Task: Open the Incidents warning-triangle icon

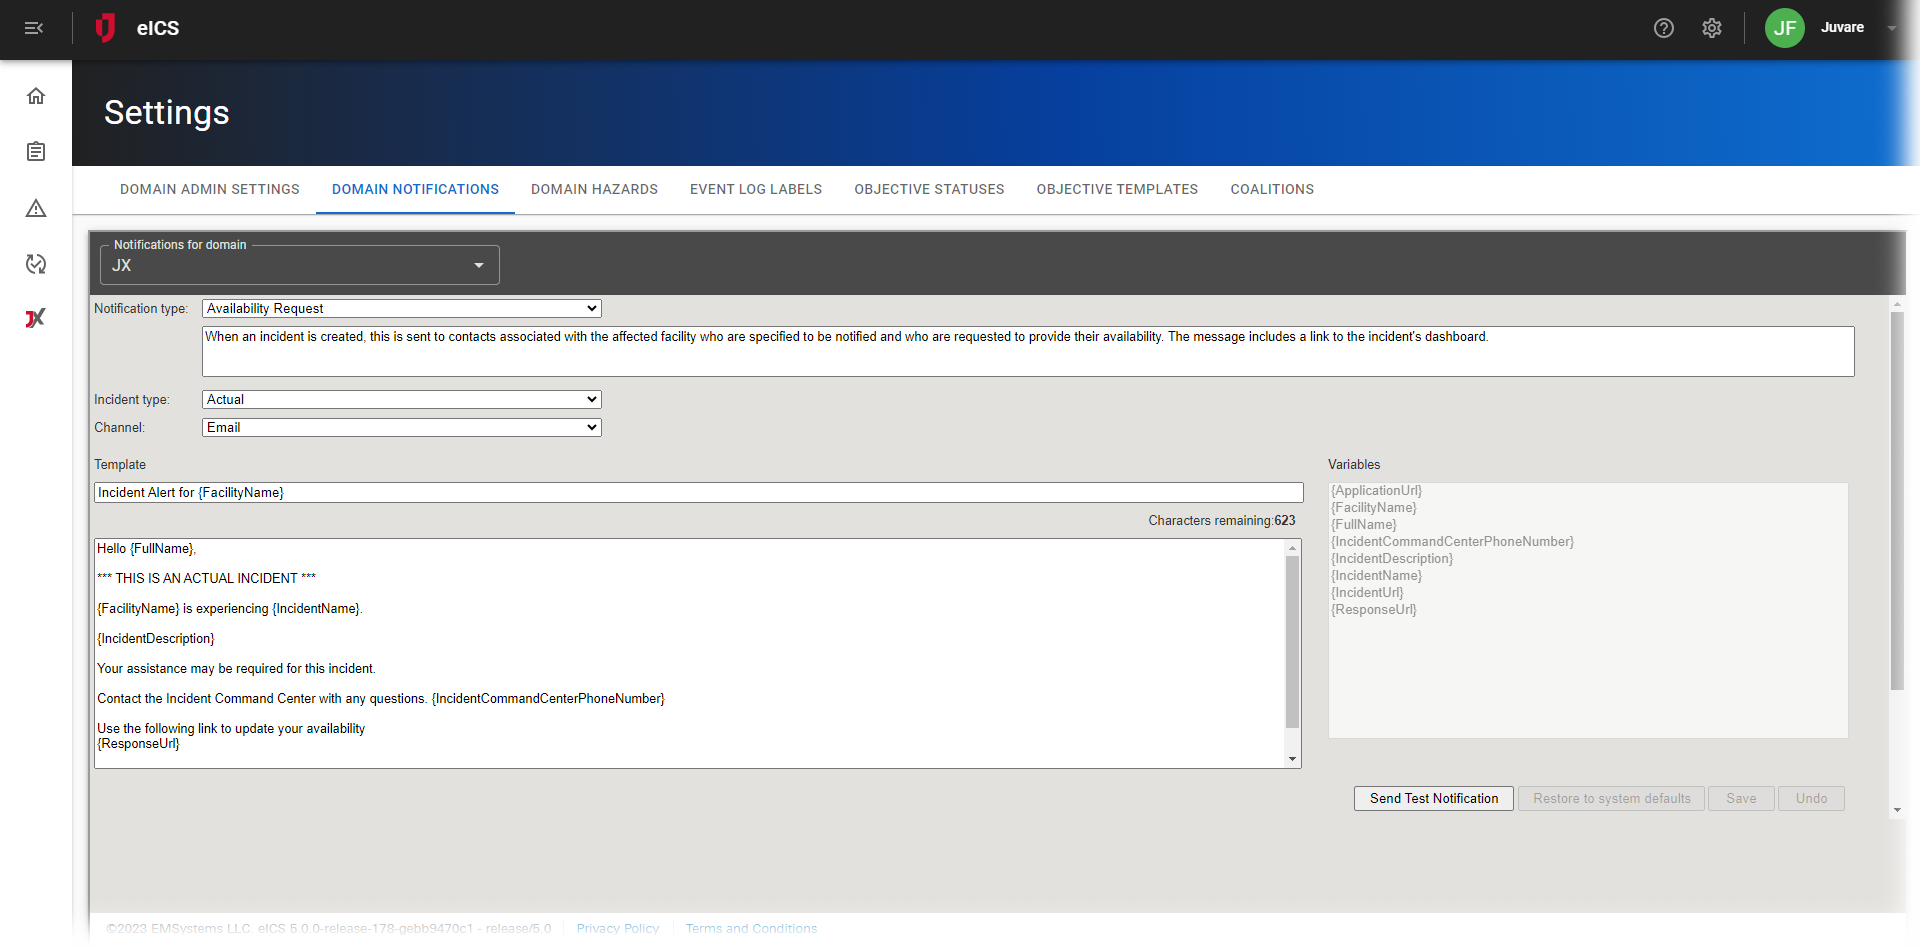Action: coord(36,208)
